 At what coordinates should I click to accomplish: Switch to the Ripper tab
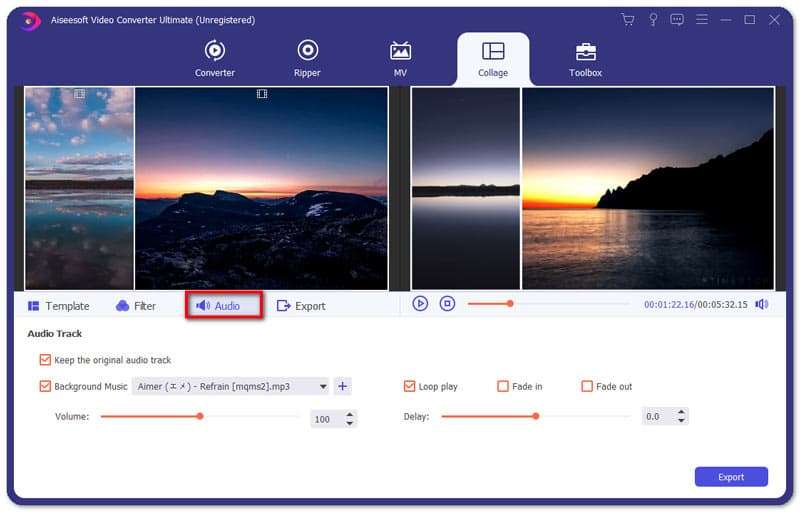click(307, 59)
